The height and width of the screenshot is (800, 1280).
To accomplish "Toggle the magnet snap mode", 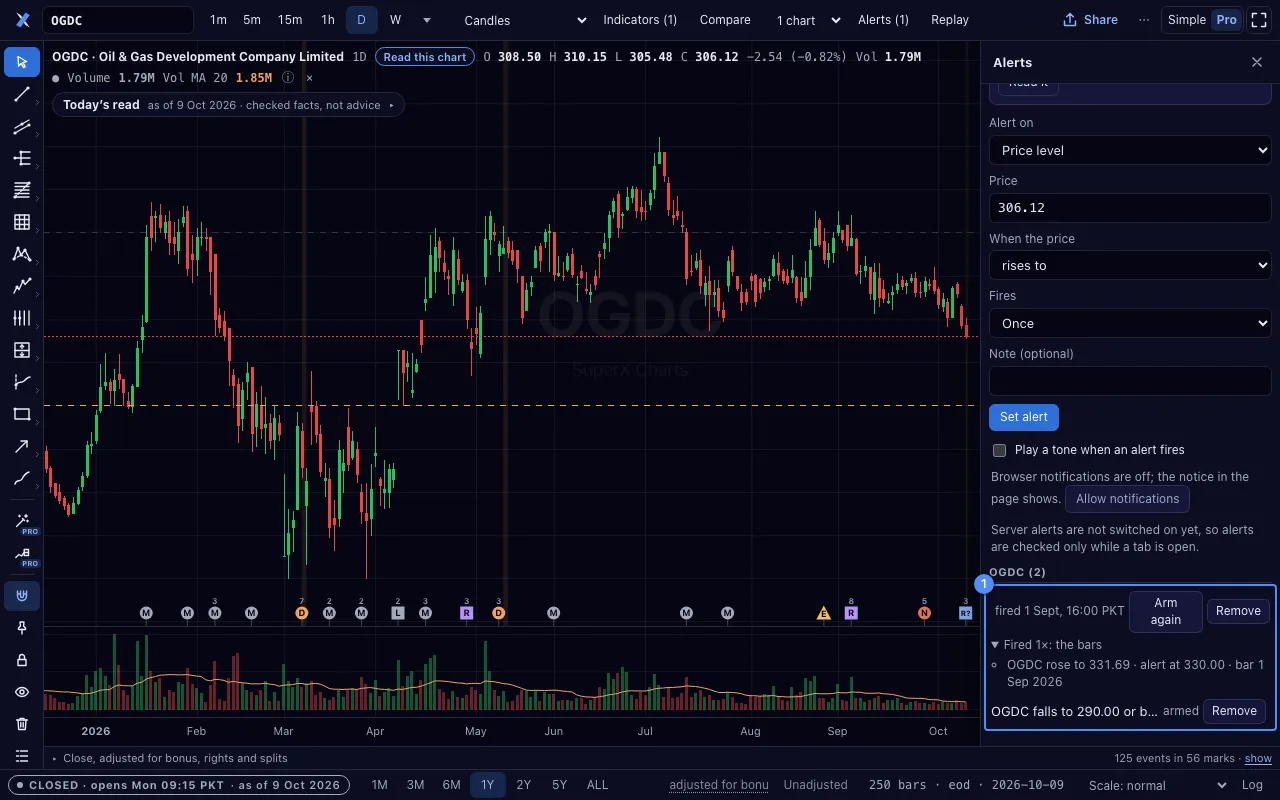I will pyautogui.click(x=22, y=596).
